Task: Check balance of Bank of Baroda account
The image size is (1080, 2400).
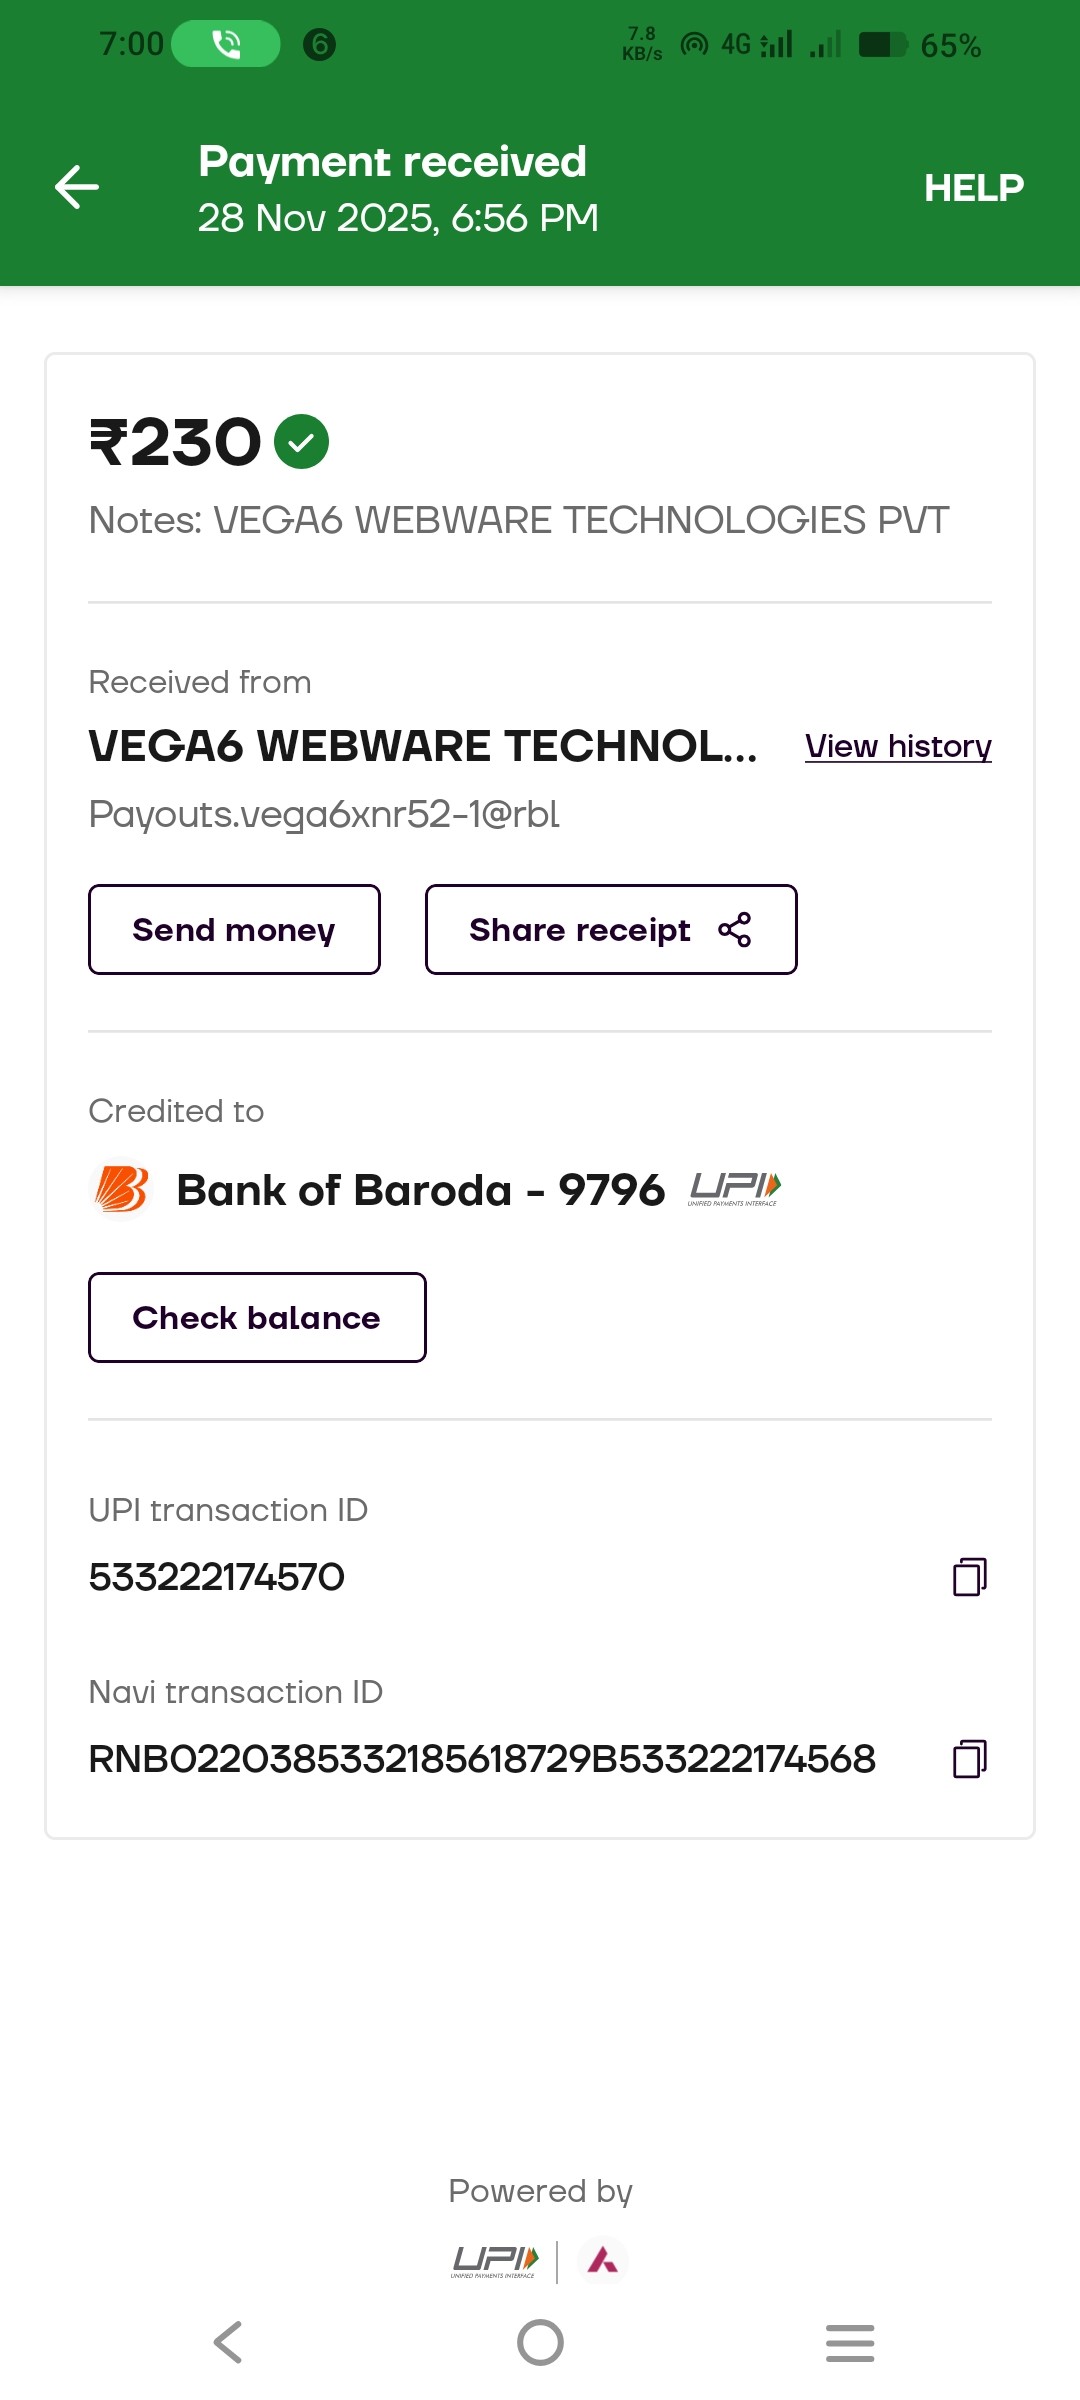Action: [257, 1318]
